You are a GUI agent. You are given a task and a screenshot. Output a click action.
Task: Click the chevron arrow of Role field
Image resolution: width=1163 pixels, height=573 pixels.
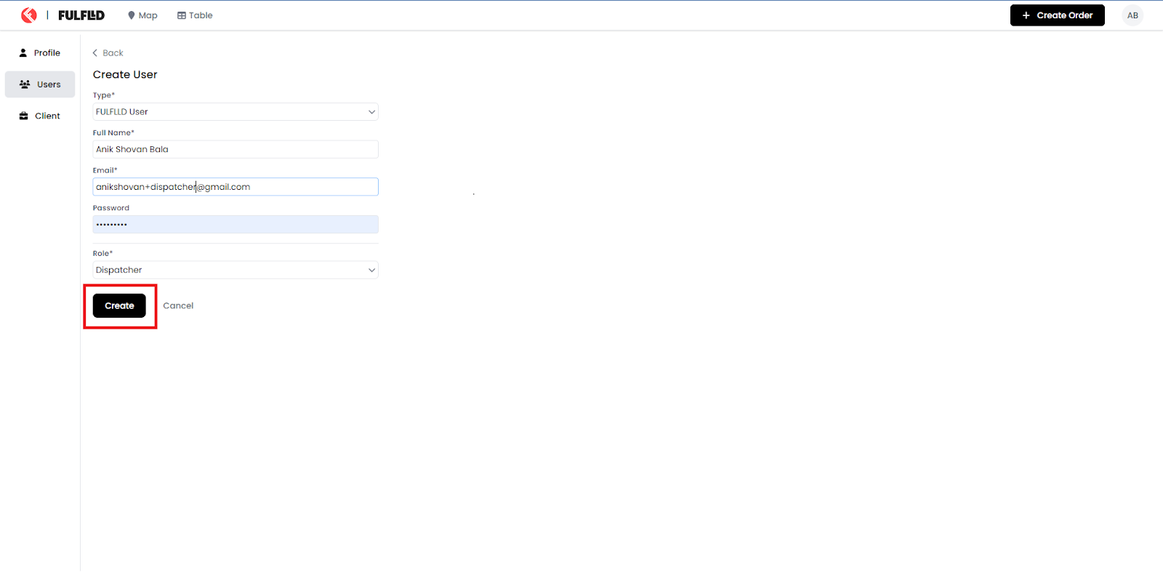pyautogui.click(x=372, y=271)
